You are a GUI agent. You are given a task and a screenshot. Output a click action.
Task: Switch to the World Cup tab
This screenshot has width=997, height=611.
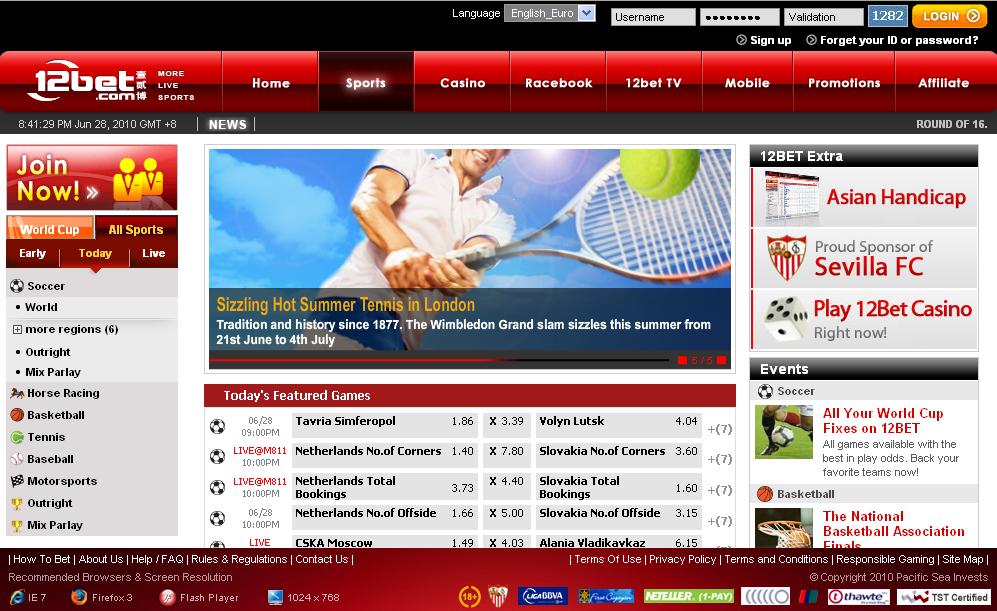coord(50,229)
